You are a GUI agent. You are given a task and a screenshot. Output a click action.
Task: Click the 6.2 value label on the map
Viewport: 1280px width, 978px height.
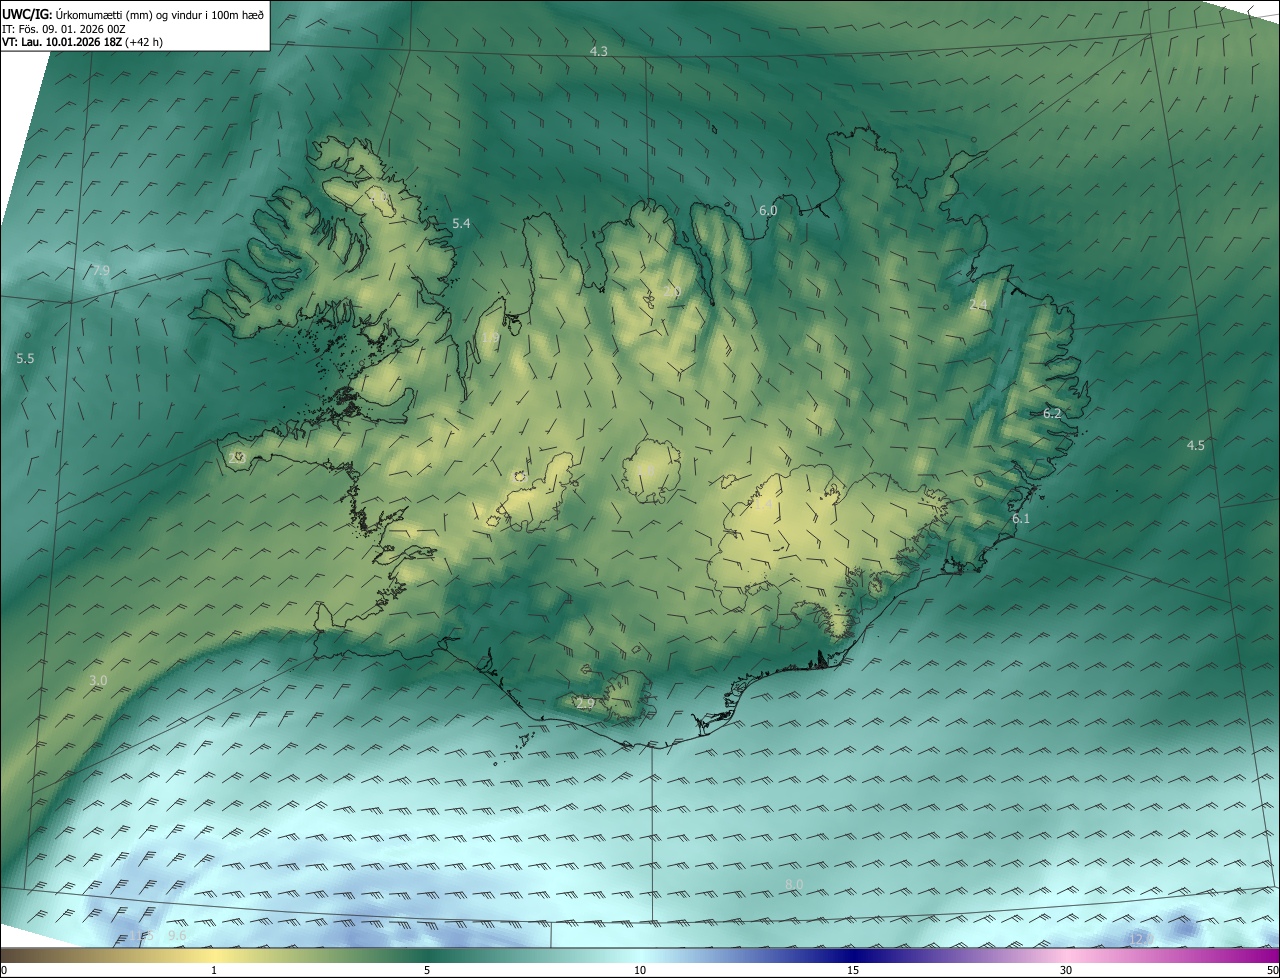point(1052,413)
